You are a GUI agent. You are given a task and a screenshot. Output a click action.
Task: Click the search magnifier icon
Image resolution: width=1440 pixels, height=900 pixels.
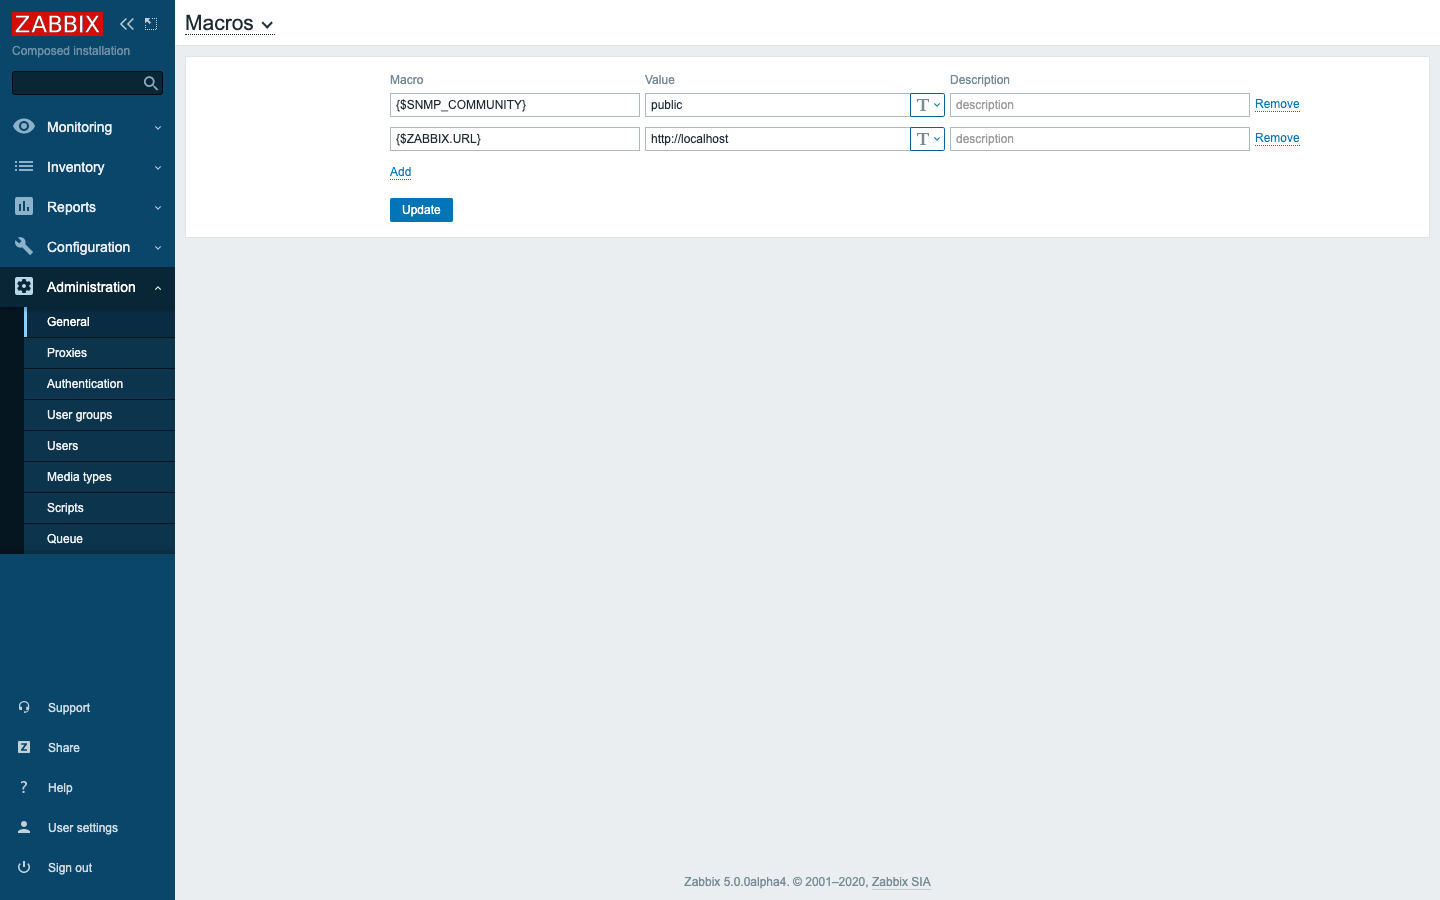(151, 83)
